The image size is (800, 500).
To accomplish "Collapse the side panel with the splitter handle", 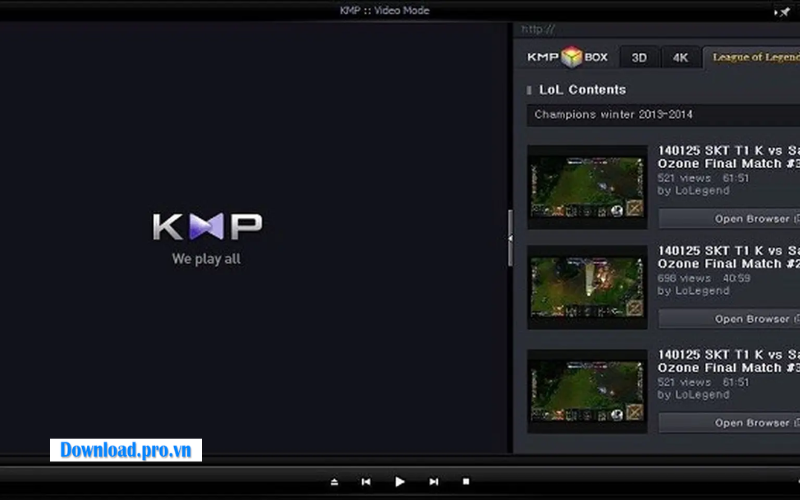I will click(510, 238).
